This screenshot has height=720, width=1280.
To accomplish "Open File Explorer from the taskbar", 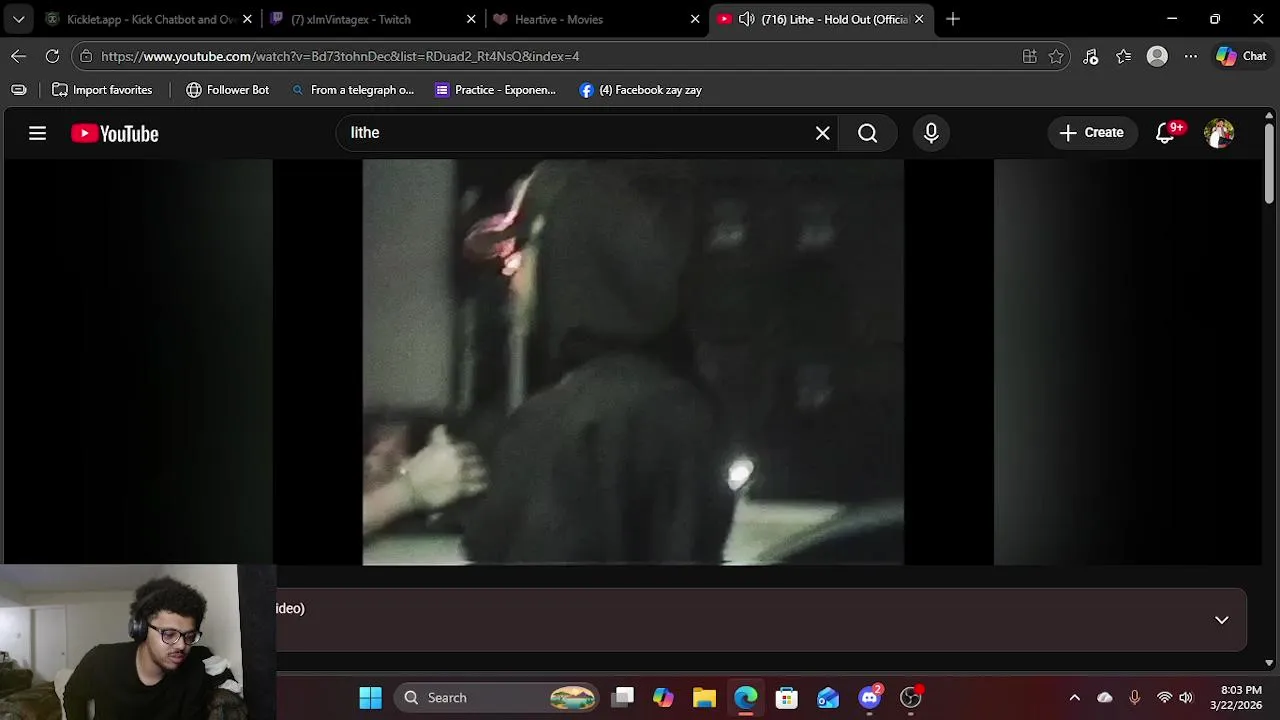I will [x=704, y=698].
